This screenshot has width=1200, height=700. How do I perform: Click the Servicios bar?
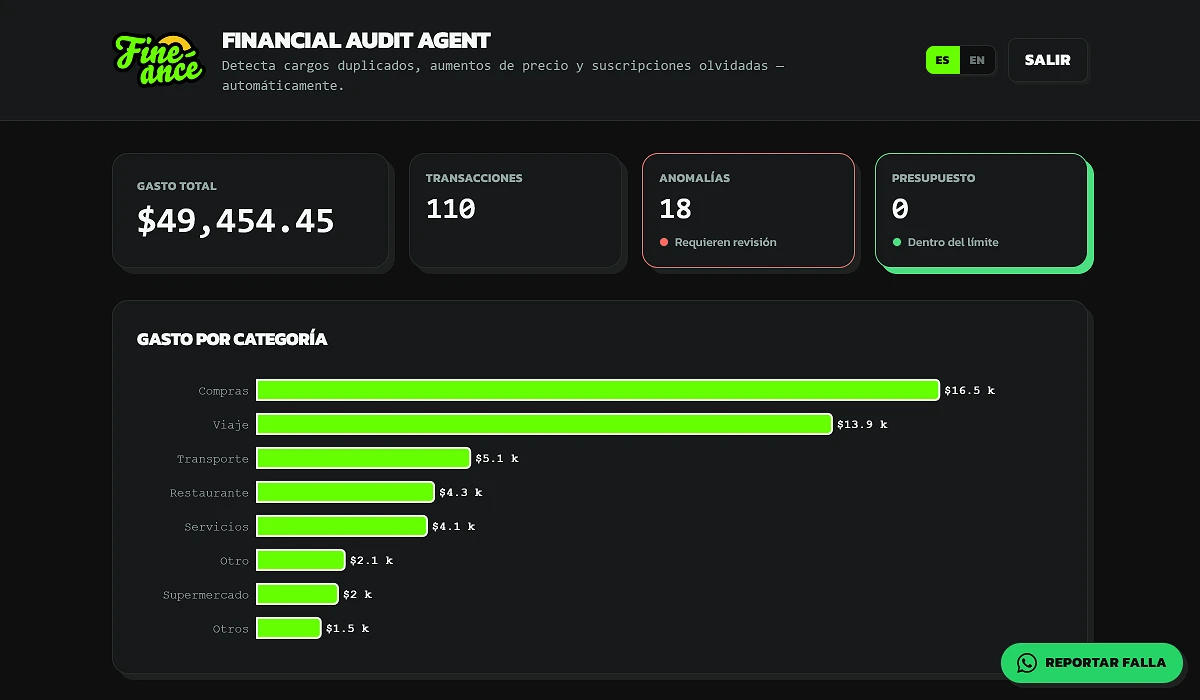point(342,526)
